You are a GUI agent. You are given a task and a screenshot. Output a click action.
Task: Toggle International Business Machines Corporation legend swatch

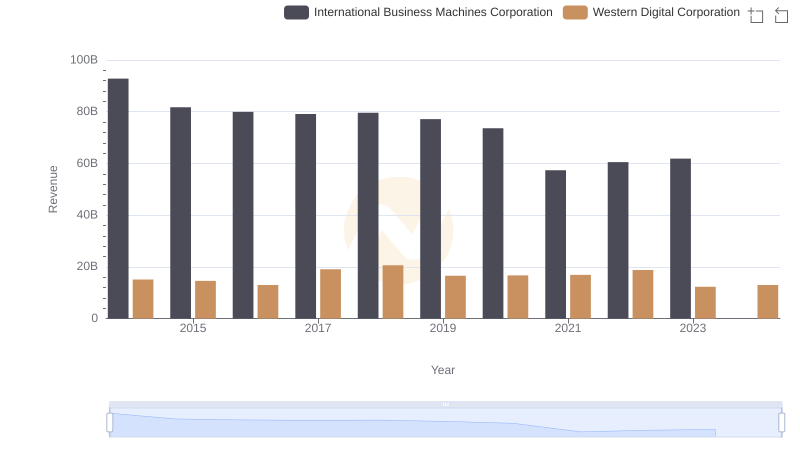point(296,12)
